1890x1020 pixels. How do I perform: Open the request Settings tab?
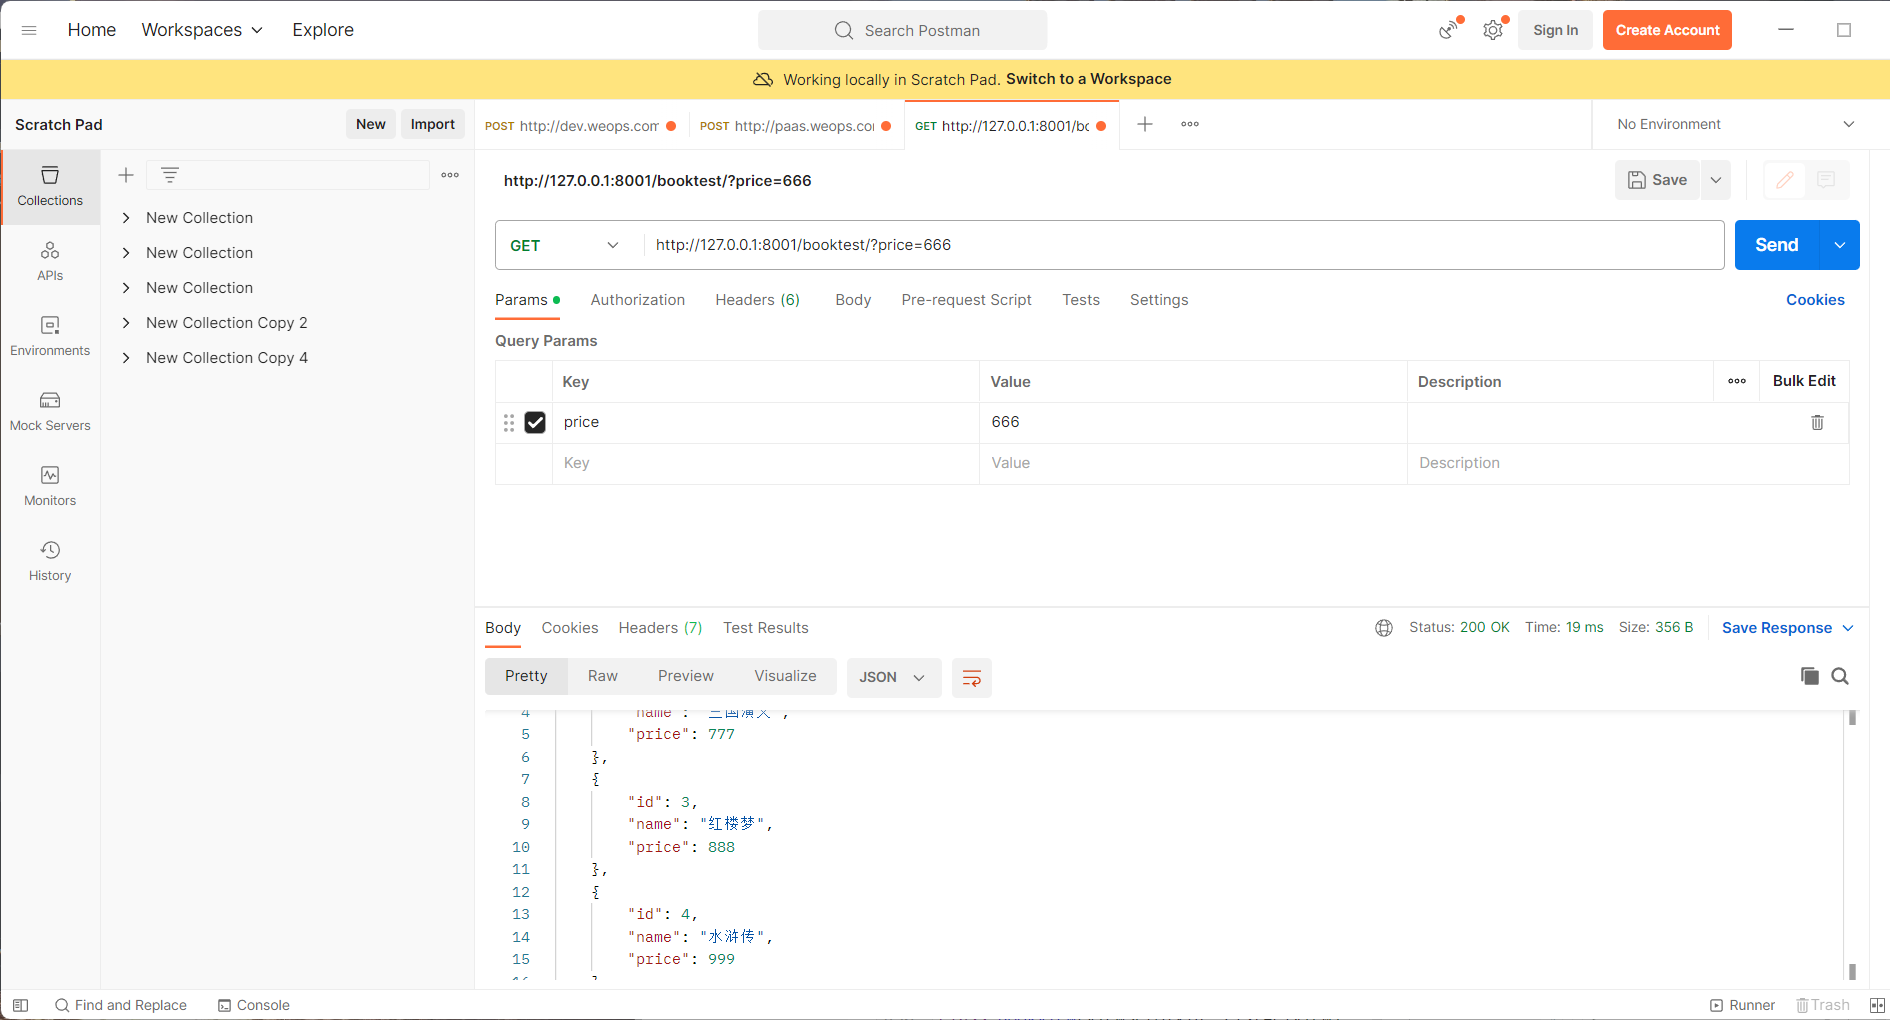point(1159,300)
